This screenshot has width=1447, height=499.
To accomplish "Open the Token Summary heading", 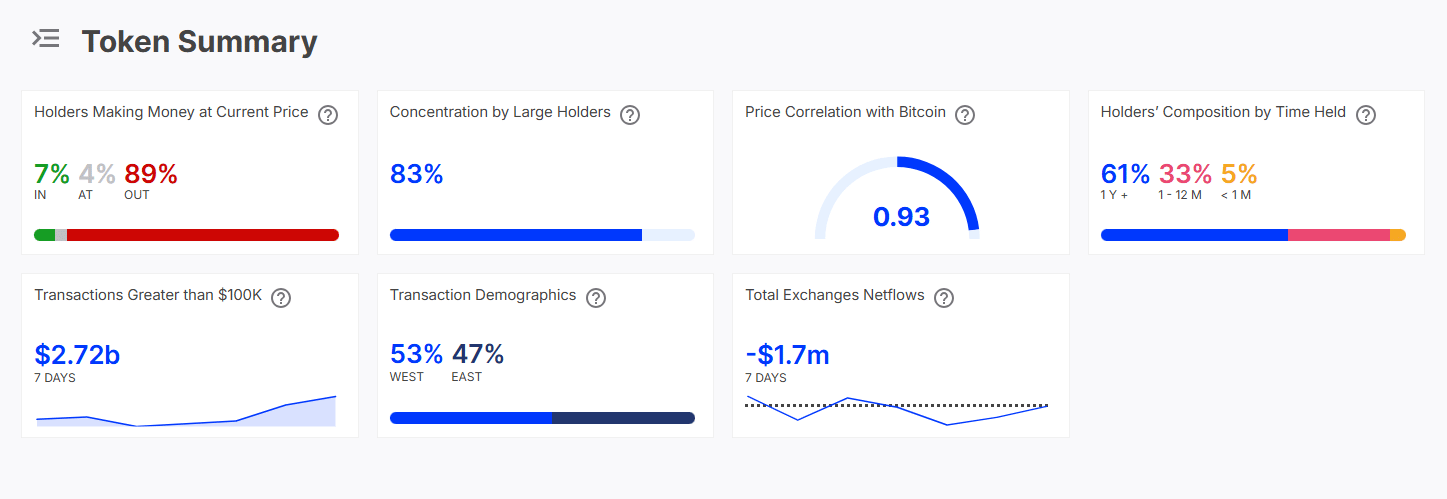I will pyautogui.click(x=199, y=41).
